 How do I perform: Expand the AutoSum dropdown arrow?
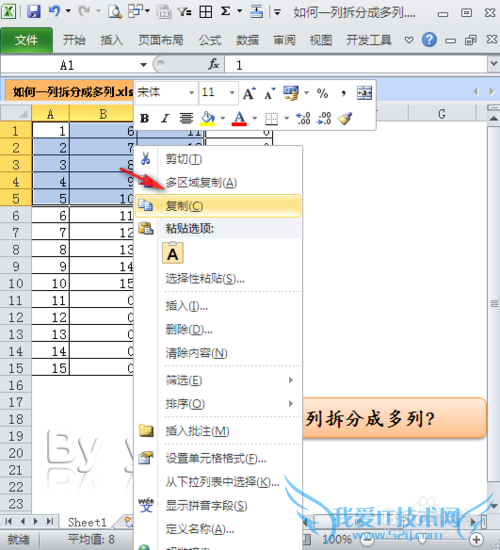[240, 12]
